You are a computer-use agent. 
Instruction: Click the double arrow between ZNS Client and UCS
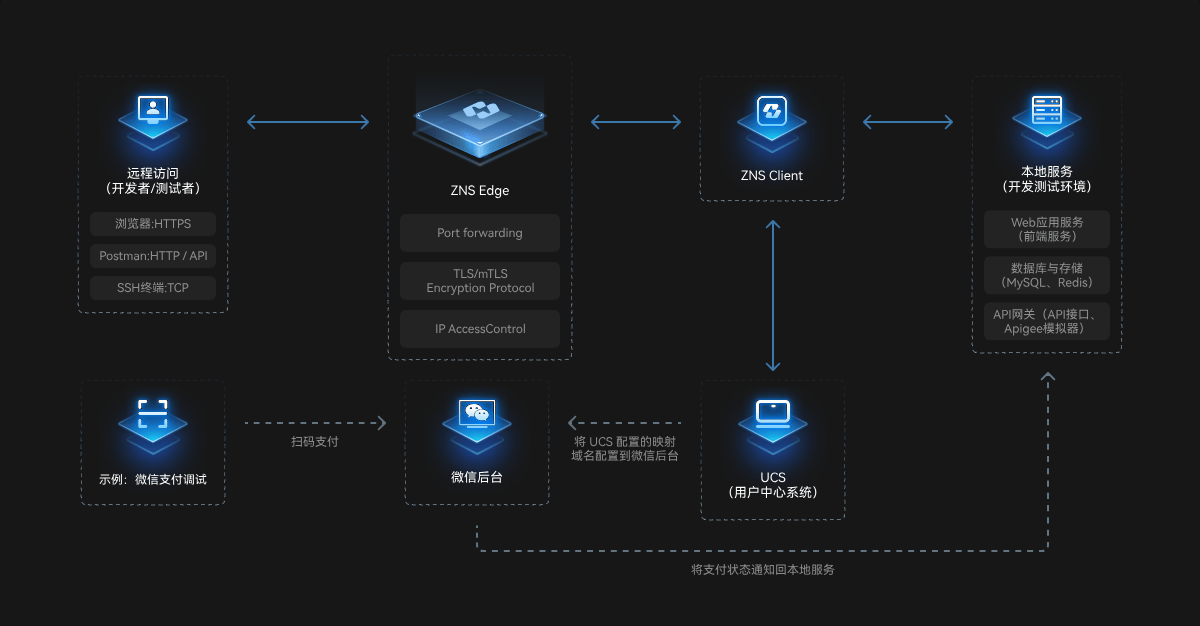772,296
